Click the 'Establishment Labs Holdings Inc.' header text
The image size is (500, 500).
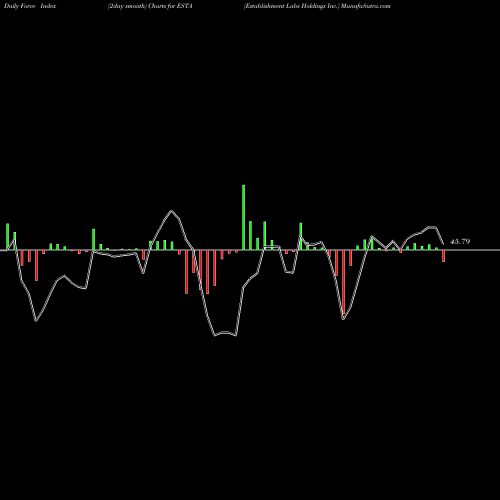tap(291, 6)
